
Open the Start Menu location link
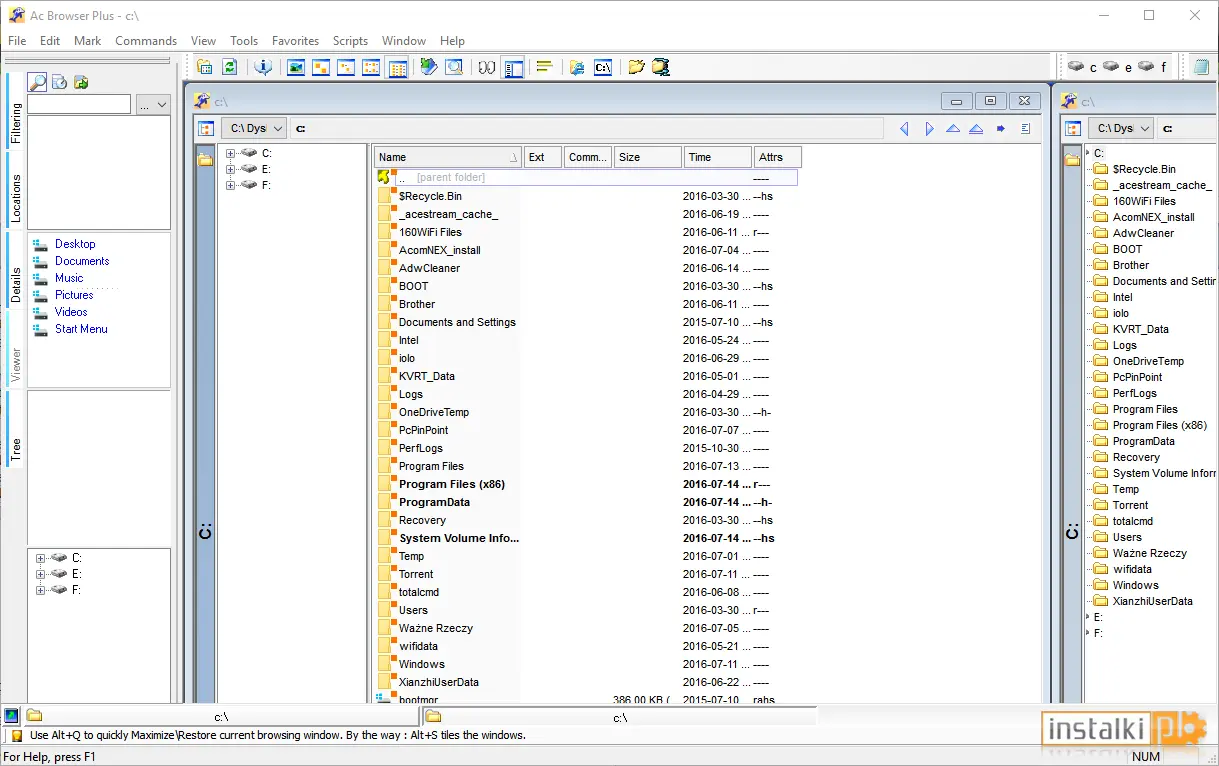click(81, 329)
